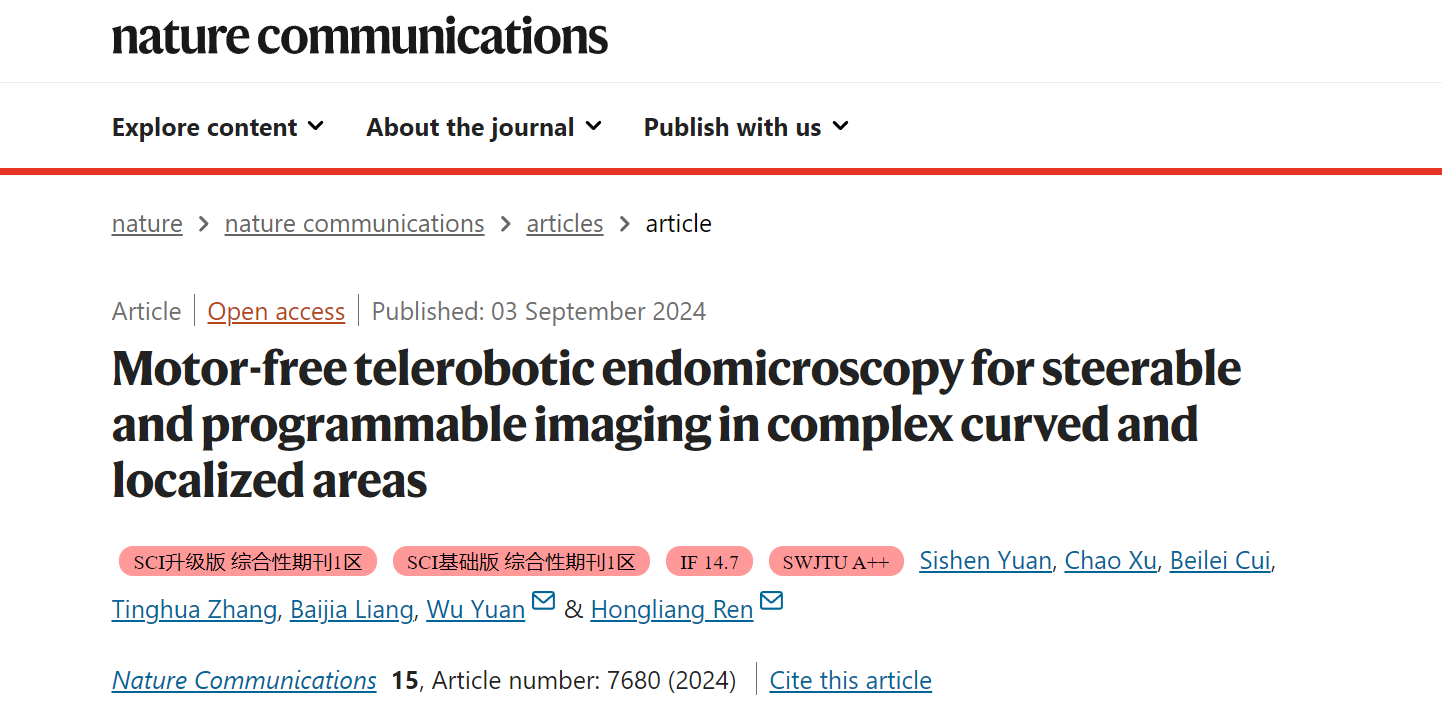Go to the nature breadcrumb link

click(x=147, y=224)
